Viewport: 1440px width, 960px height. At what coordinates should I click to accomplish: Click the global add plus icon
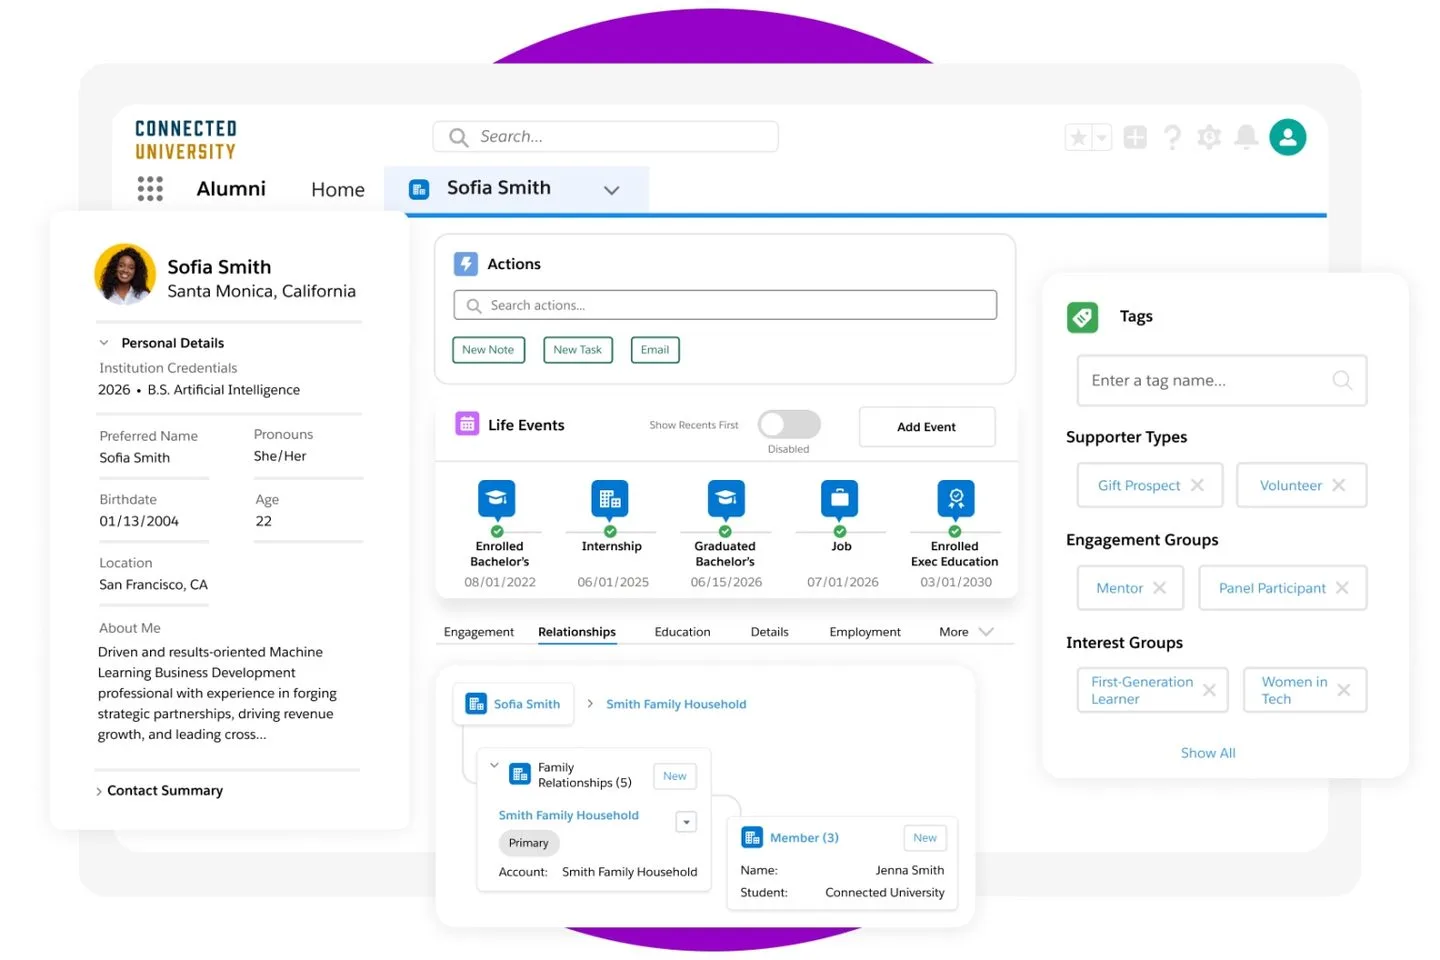coord(1135,137)
